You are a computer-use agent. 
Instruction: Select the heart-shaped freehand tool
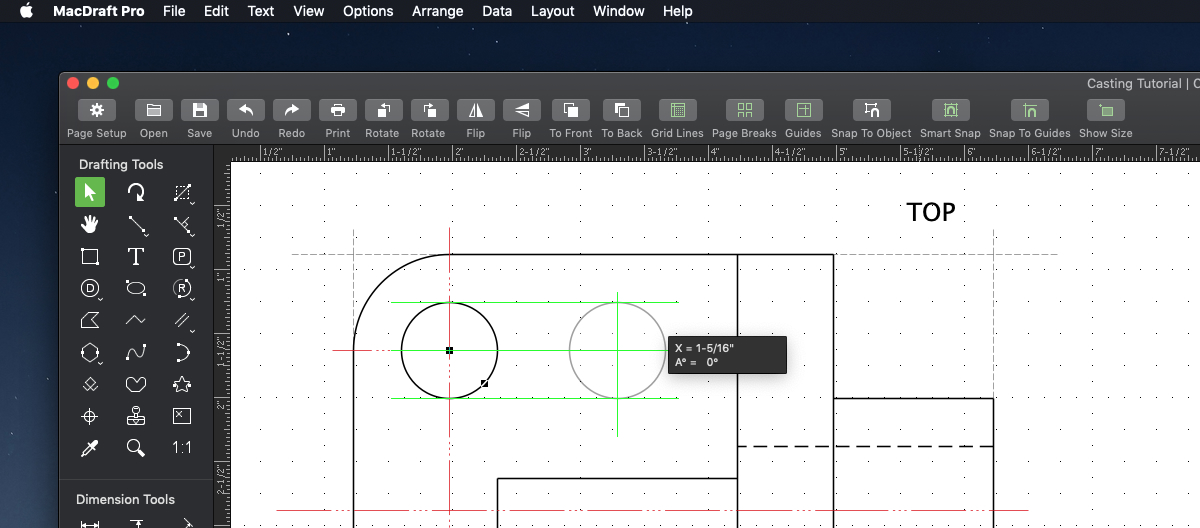(136, 384)
